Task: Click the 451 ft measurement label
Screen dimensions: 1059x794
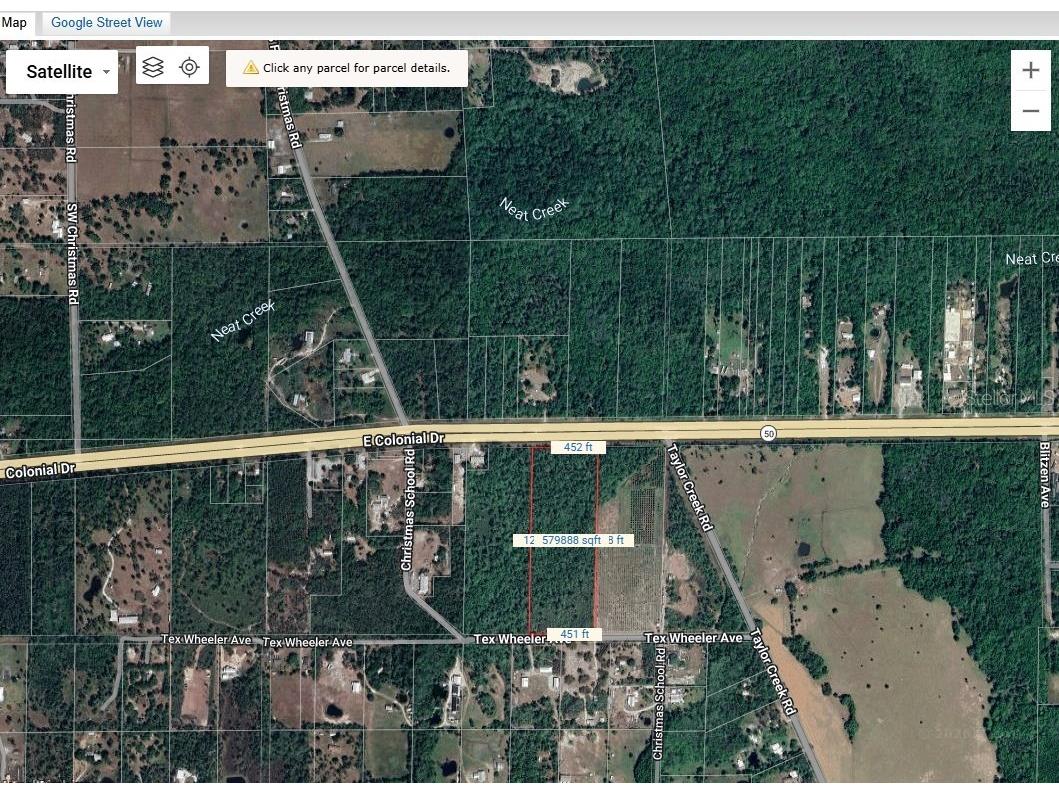Action: coord(574,634)
